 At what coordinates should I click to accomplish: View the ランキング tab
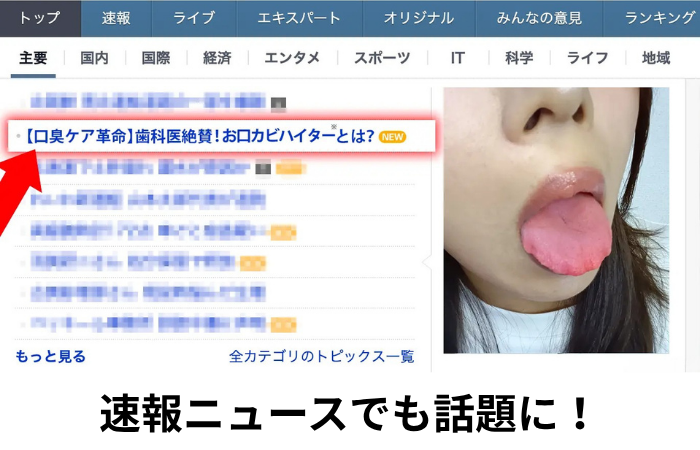659,18
